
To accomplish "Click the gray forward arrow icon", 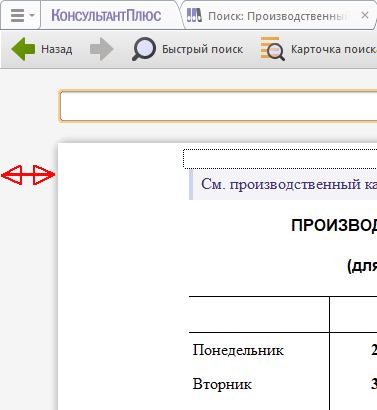I will [x=102, y=49].
